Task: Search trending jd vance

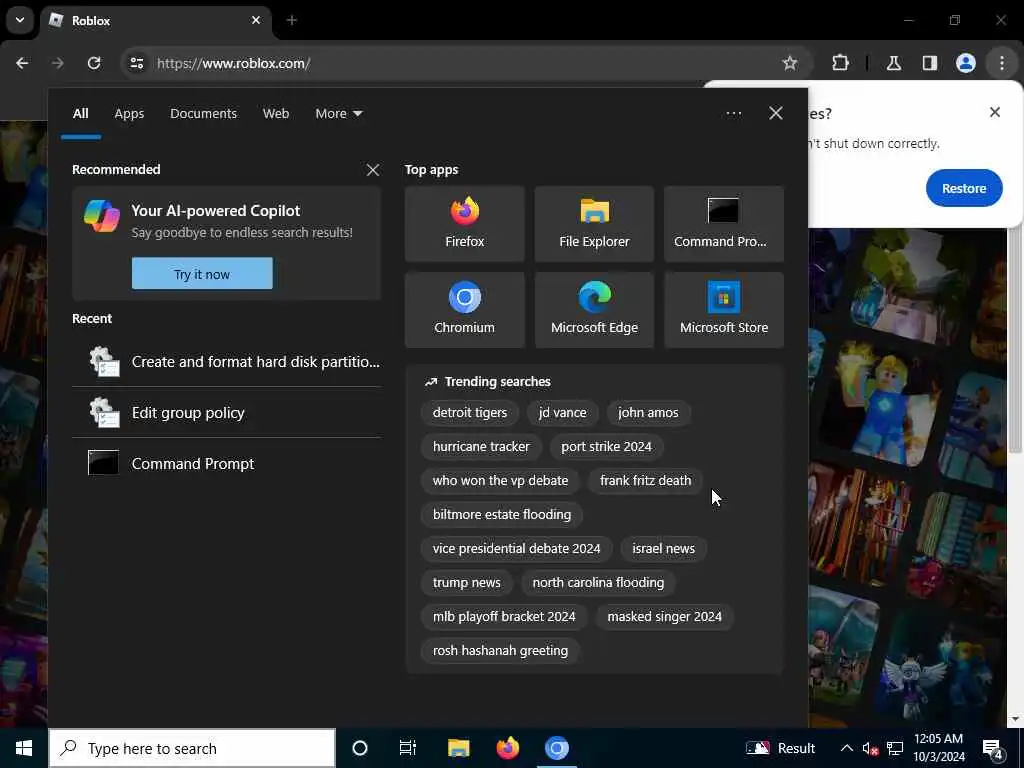Action: [x=562, y=413]
